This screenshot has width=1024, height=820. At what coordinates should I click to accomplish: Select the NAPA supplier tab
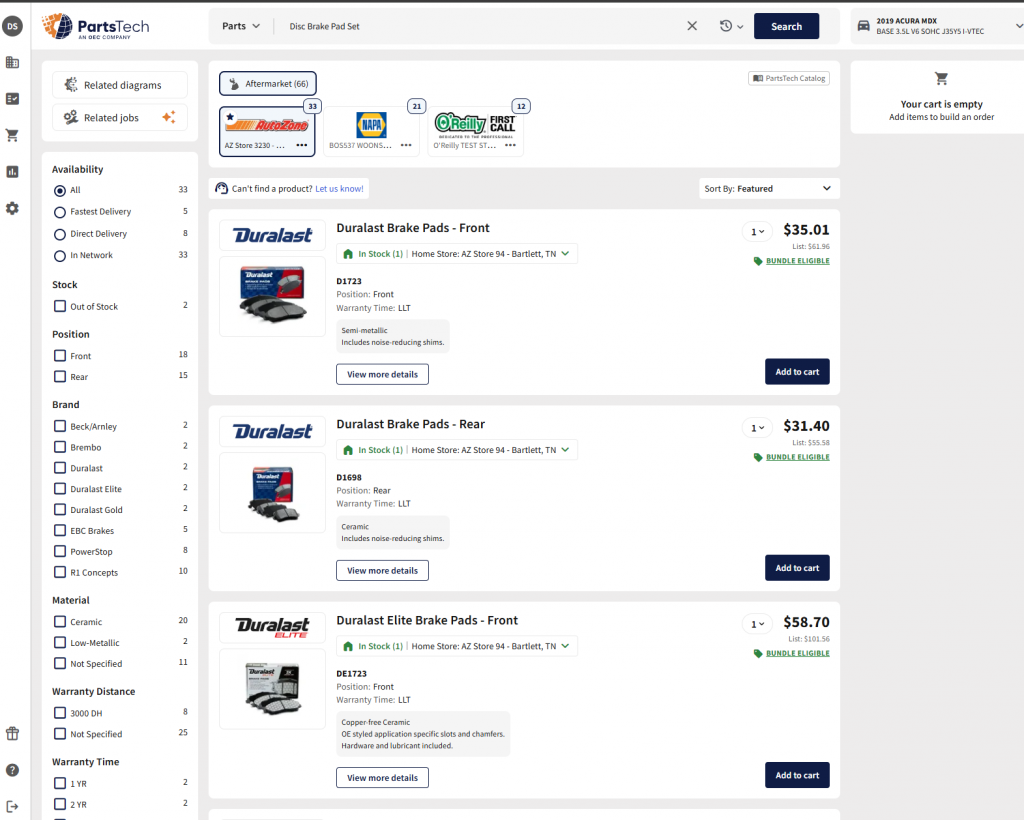point(371,131)
